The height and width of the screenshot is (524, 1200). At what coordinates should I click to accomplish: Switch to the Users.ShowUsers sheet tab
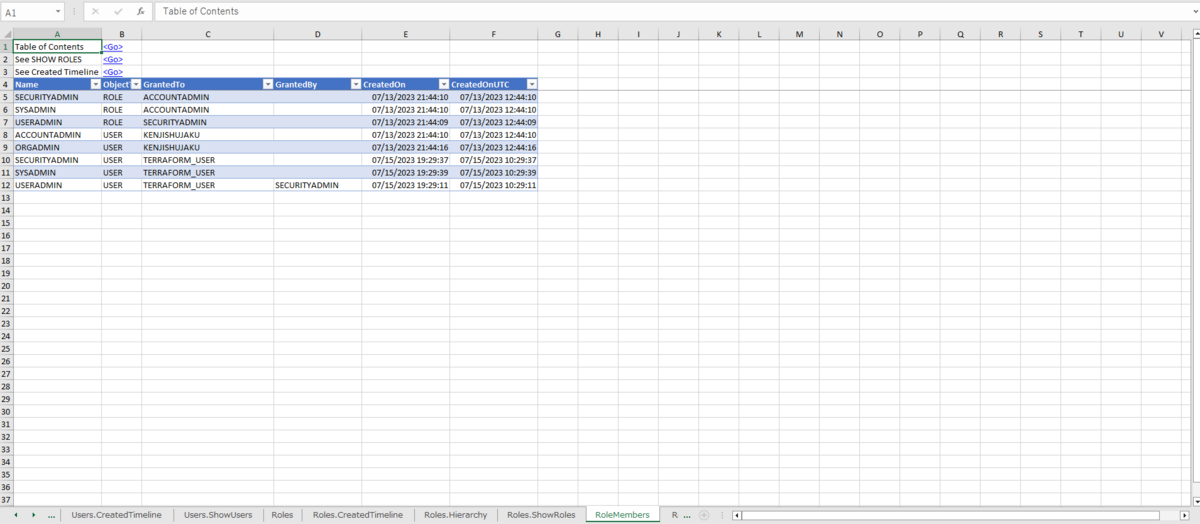(x=218, y=515)
